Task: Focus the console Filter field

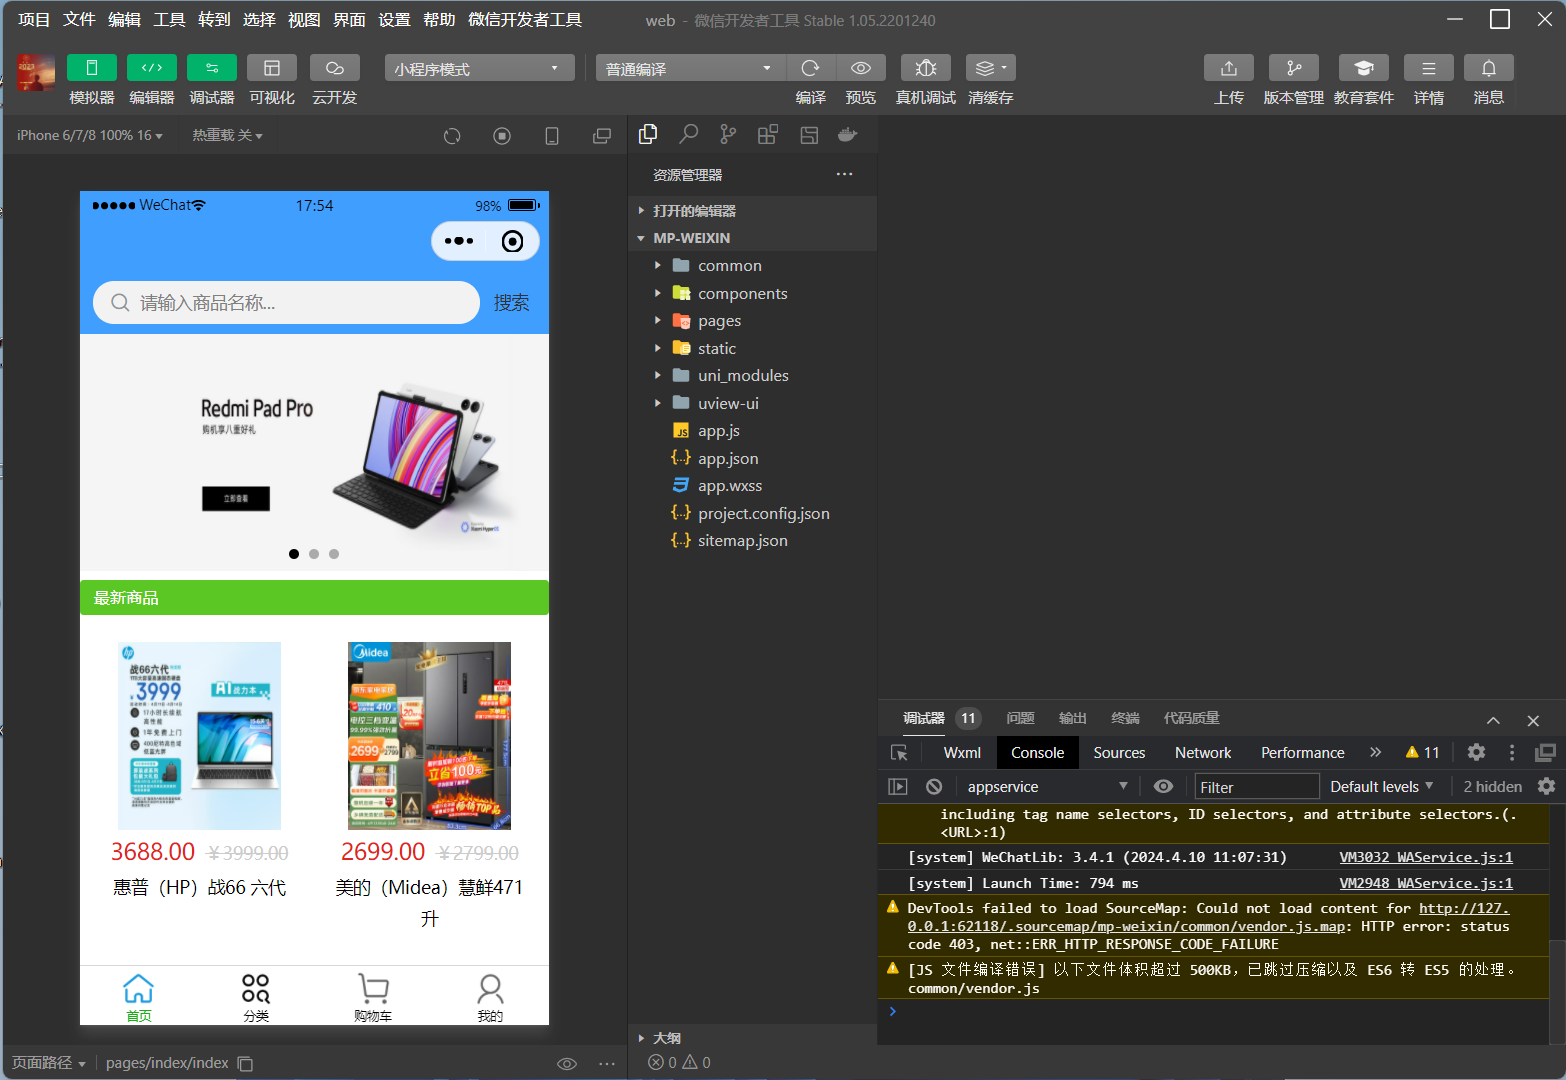Action: click(1257, 787)
